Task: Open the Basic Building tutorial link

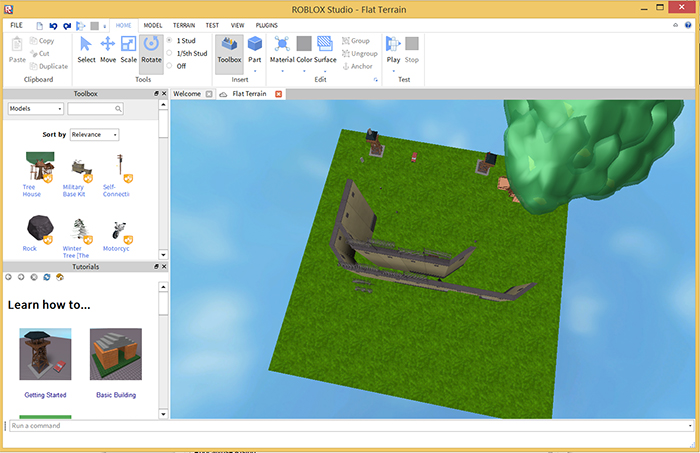Action: [x=116, y=395]
